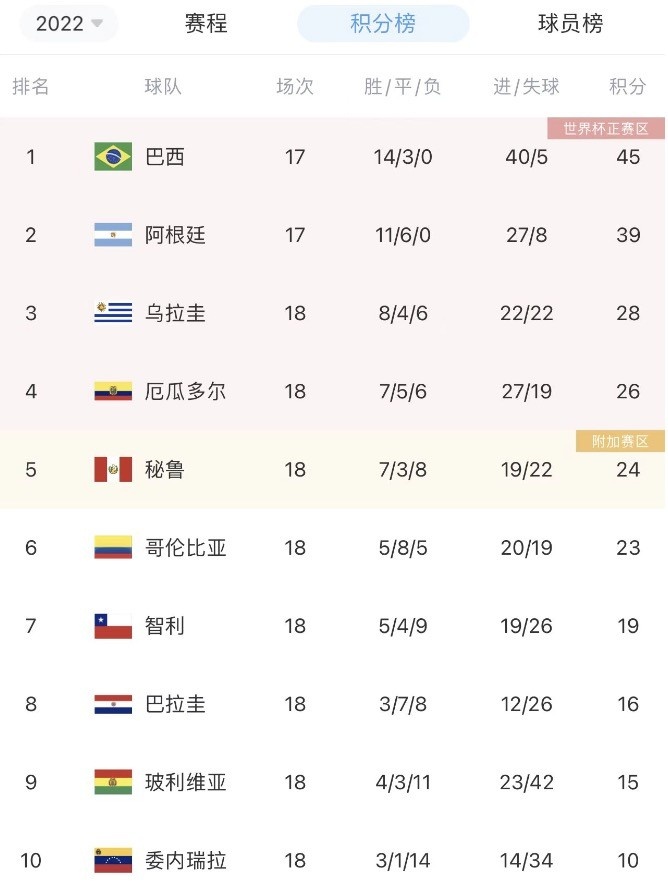Click the Uruguay flag icon

coord(113,313)
